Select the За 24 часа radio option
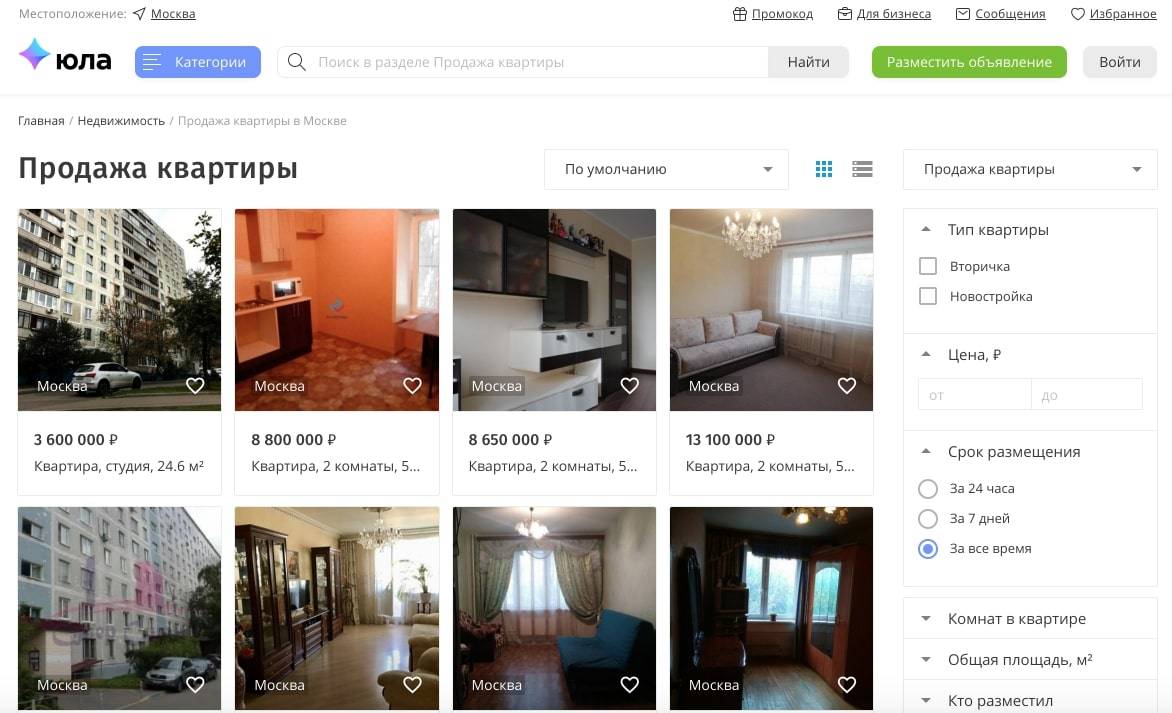 tap(928, 489)
